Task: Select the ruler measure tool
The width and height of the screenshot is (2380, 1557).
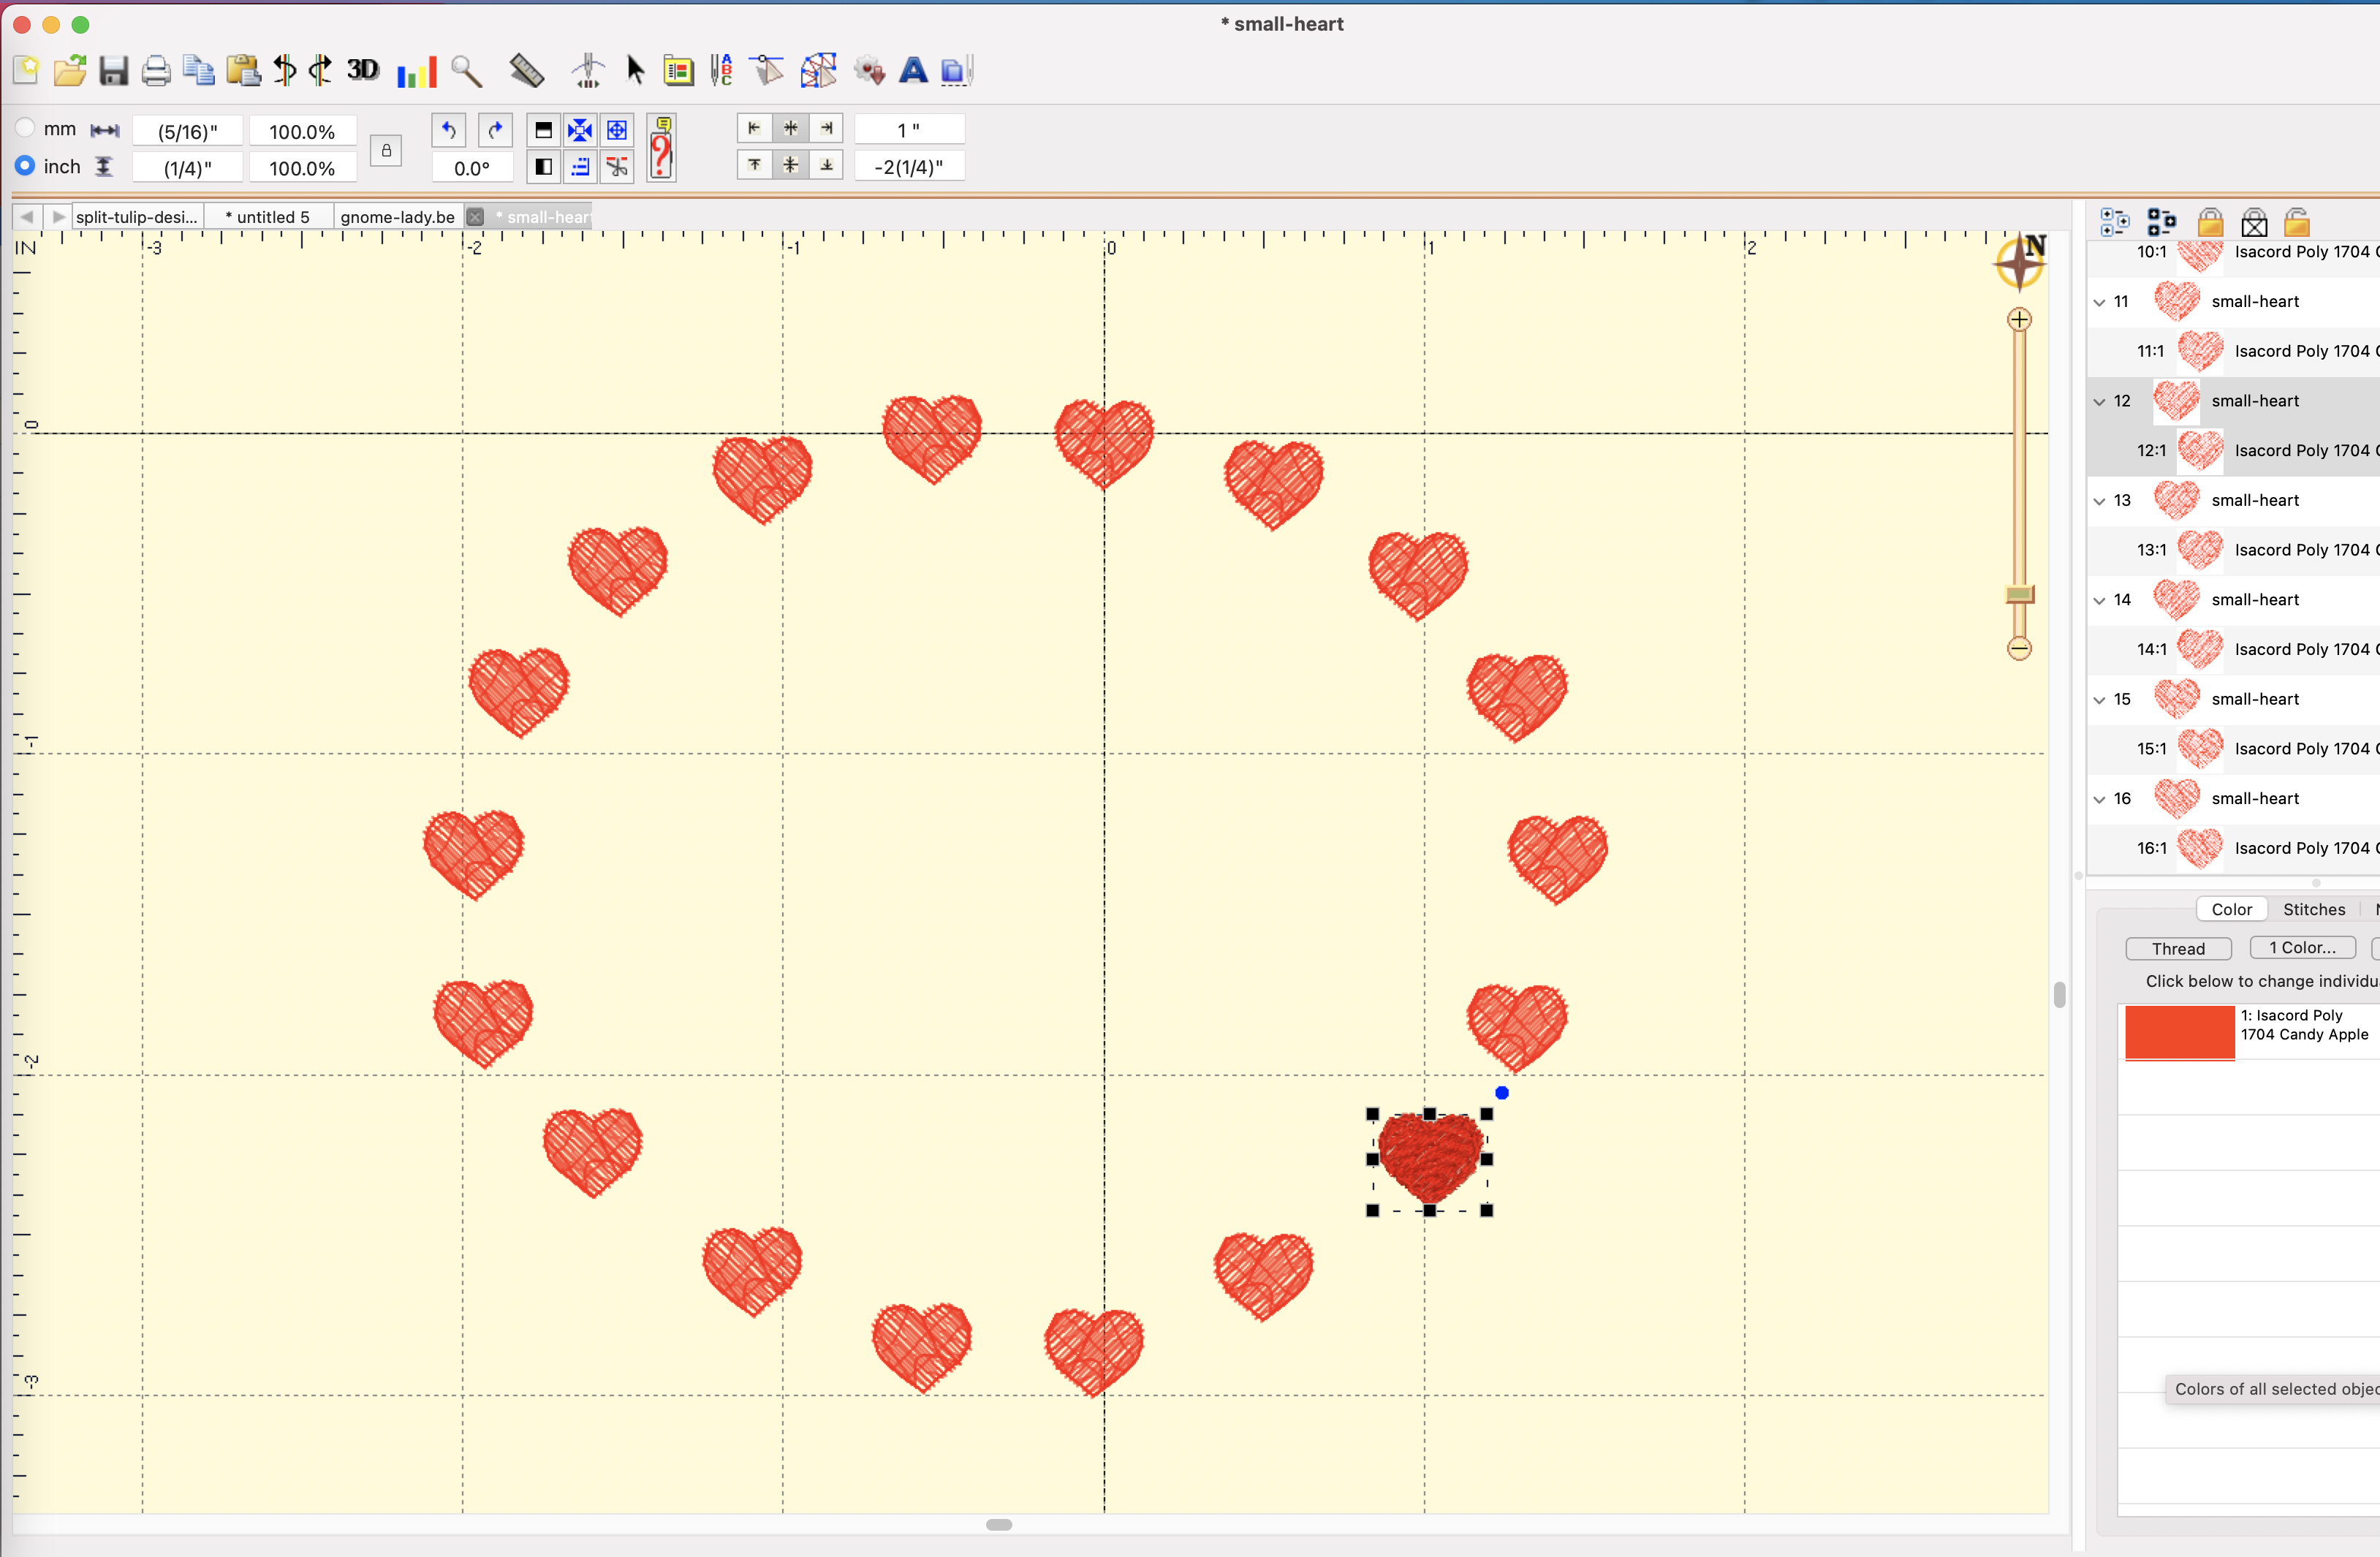Action: [x=527, y=70]
